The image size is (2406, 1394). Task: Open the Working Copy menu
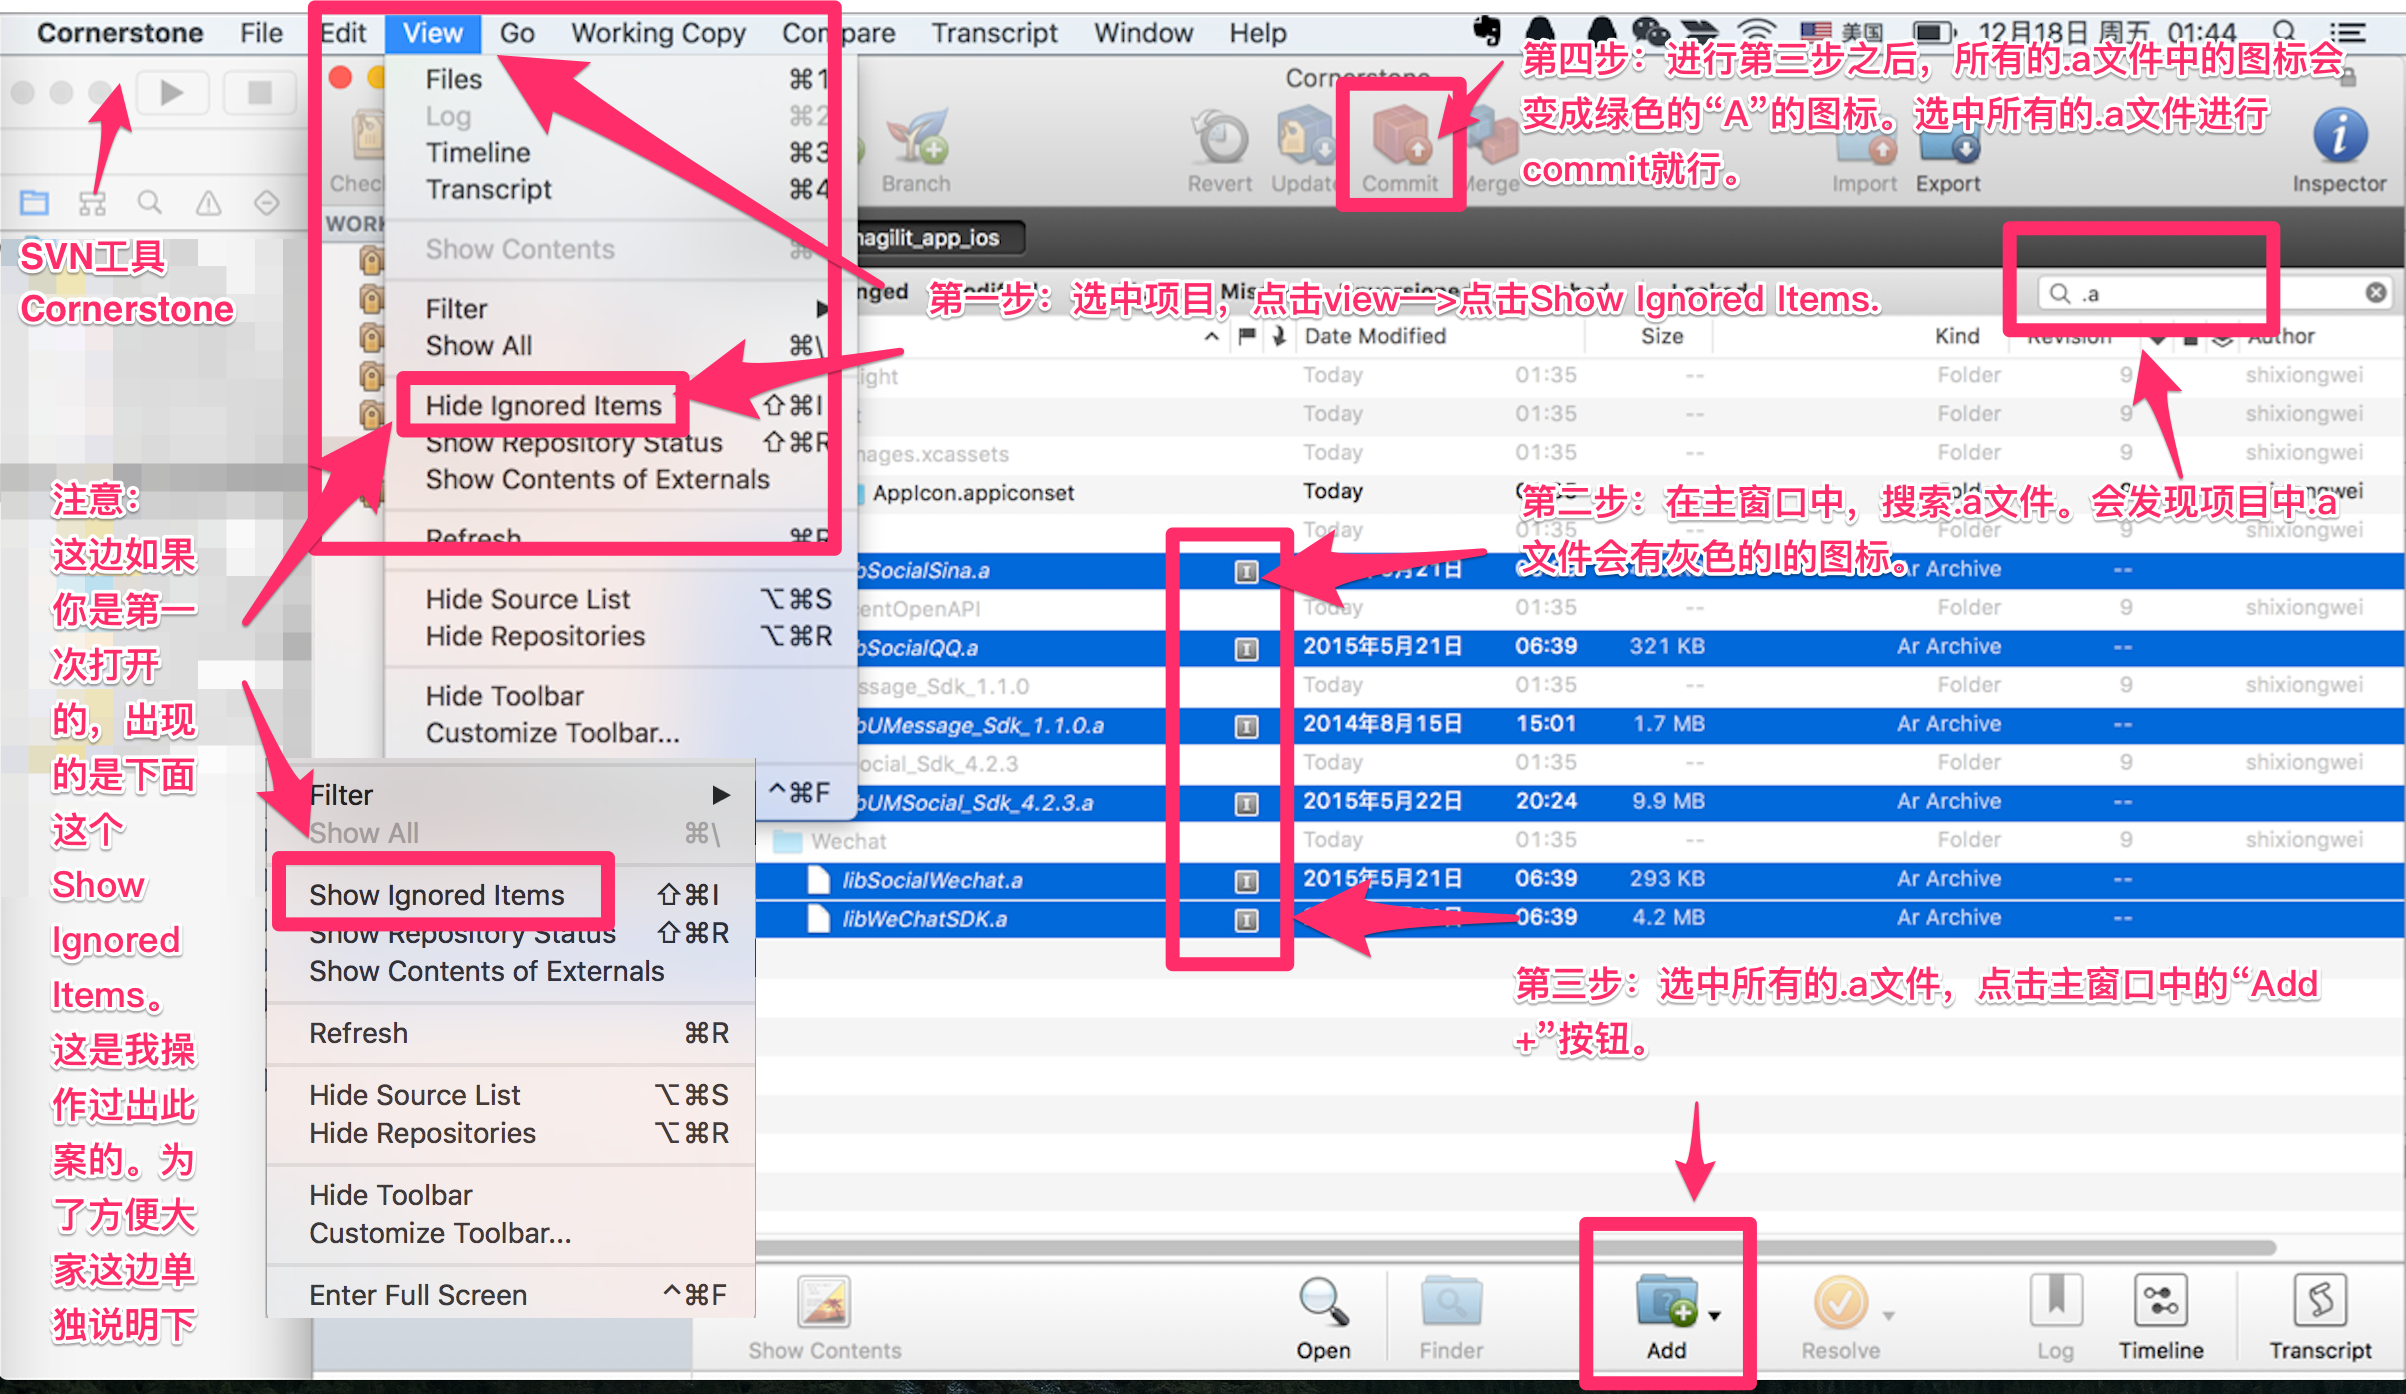[x=659, y=33]
